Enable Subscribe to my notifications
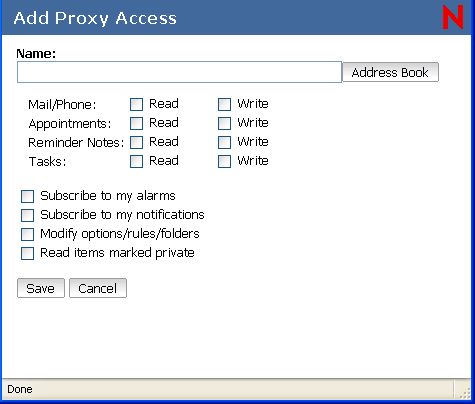Viewport: 475px width, 404px height. (x=27, y=215)
